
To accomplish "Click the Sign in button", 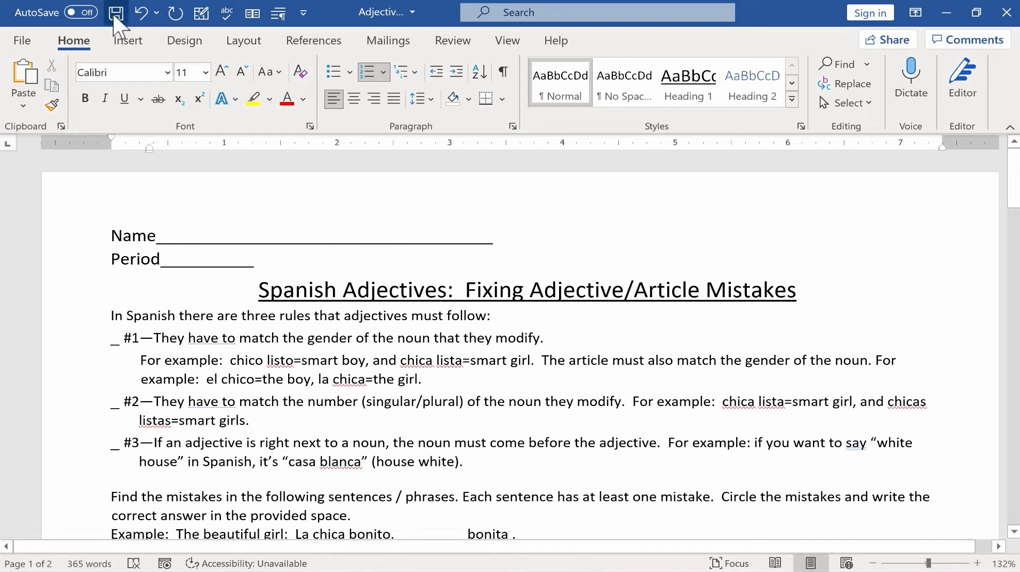I will [x=869, y=13].
